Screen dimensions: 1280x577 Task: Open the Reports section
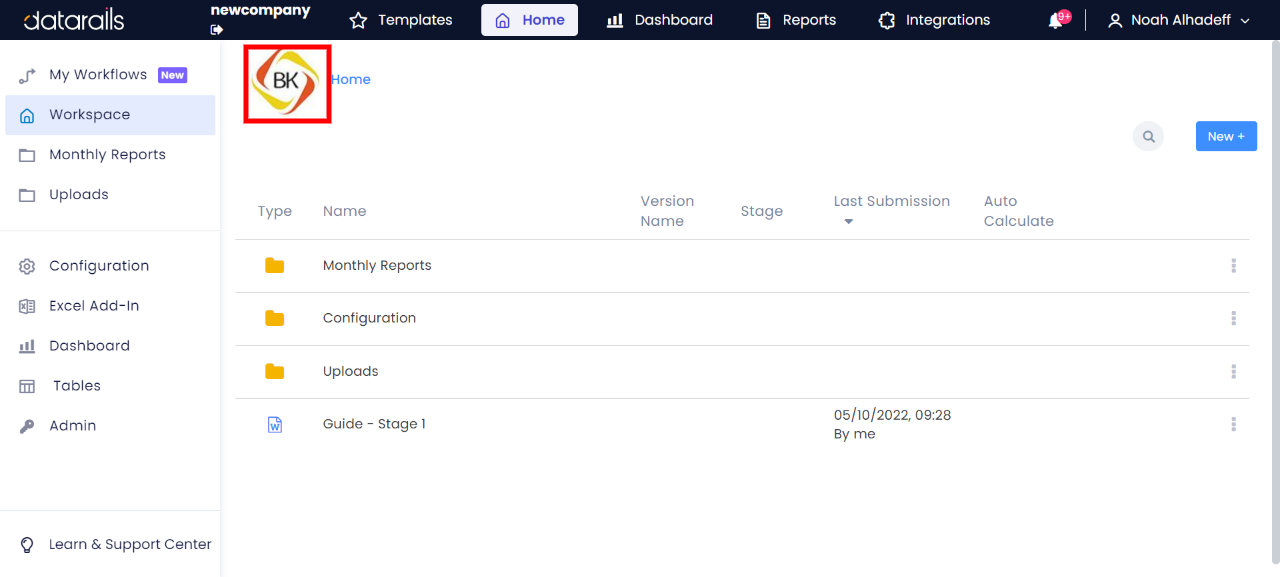[x=795, y=19]
